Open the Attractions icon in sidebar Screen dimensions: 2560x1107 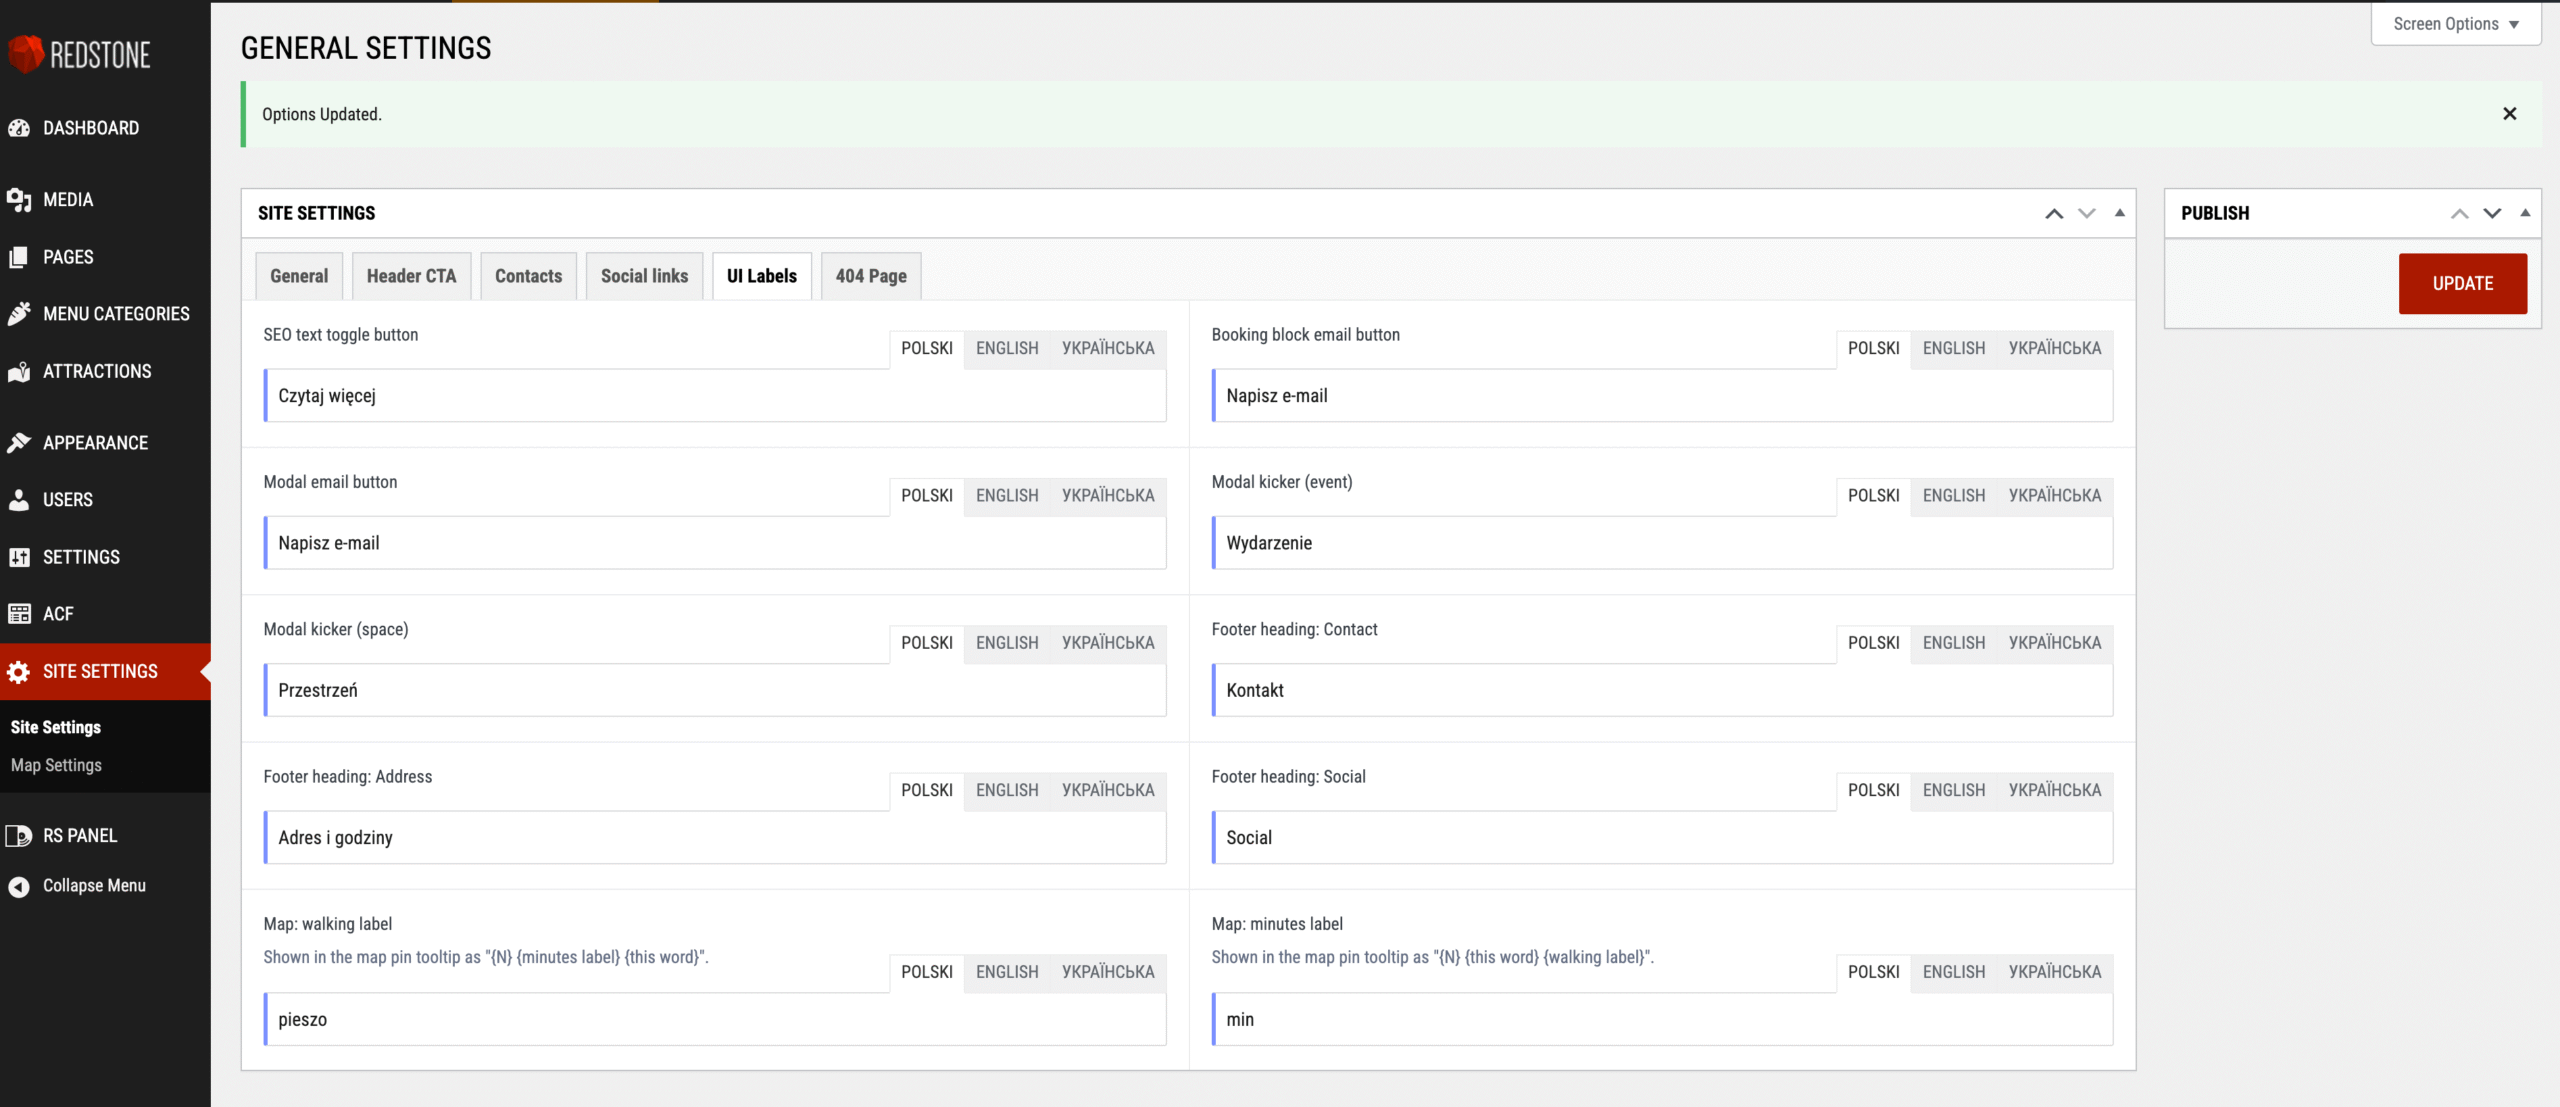[x=19, y=372]
